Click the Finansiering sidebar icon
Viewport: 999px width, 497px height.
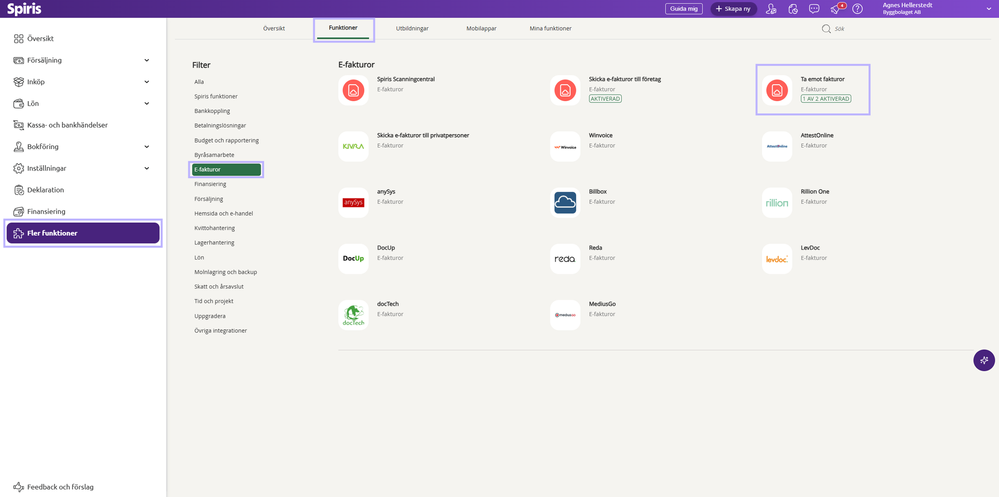click(x=18, y=212)
